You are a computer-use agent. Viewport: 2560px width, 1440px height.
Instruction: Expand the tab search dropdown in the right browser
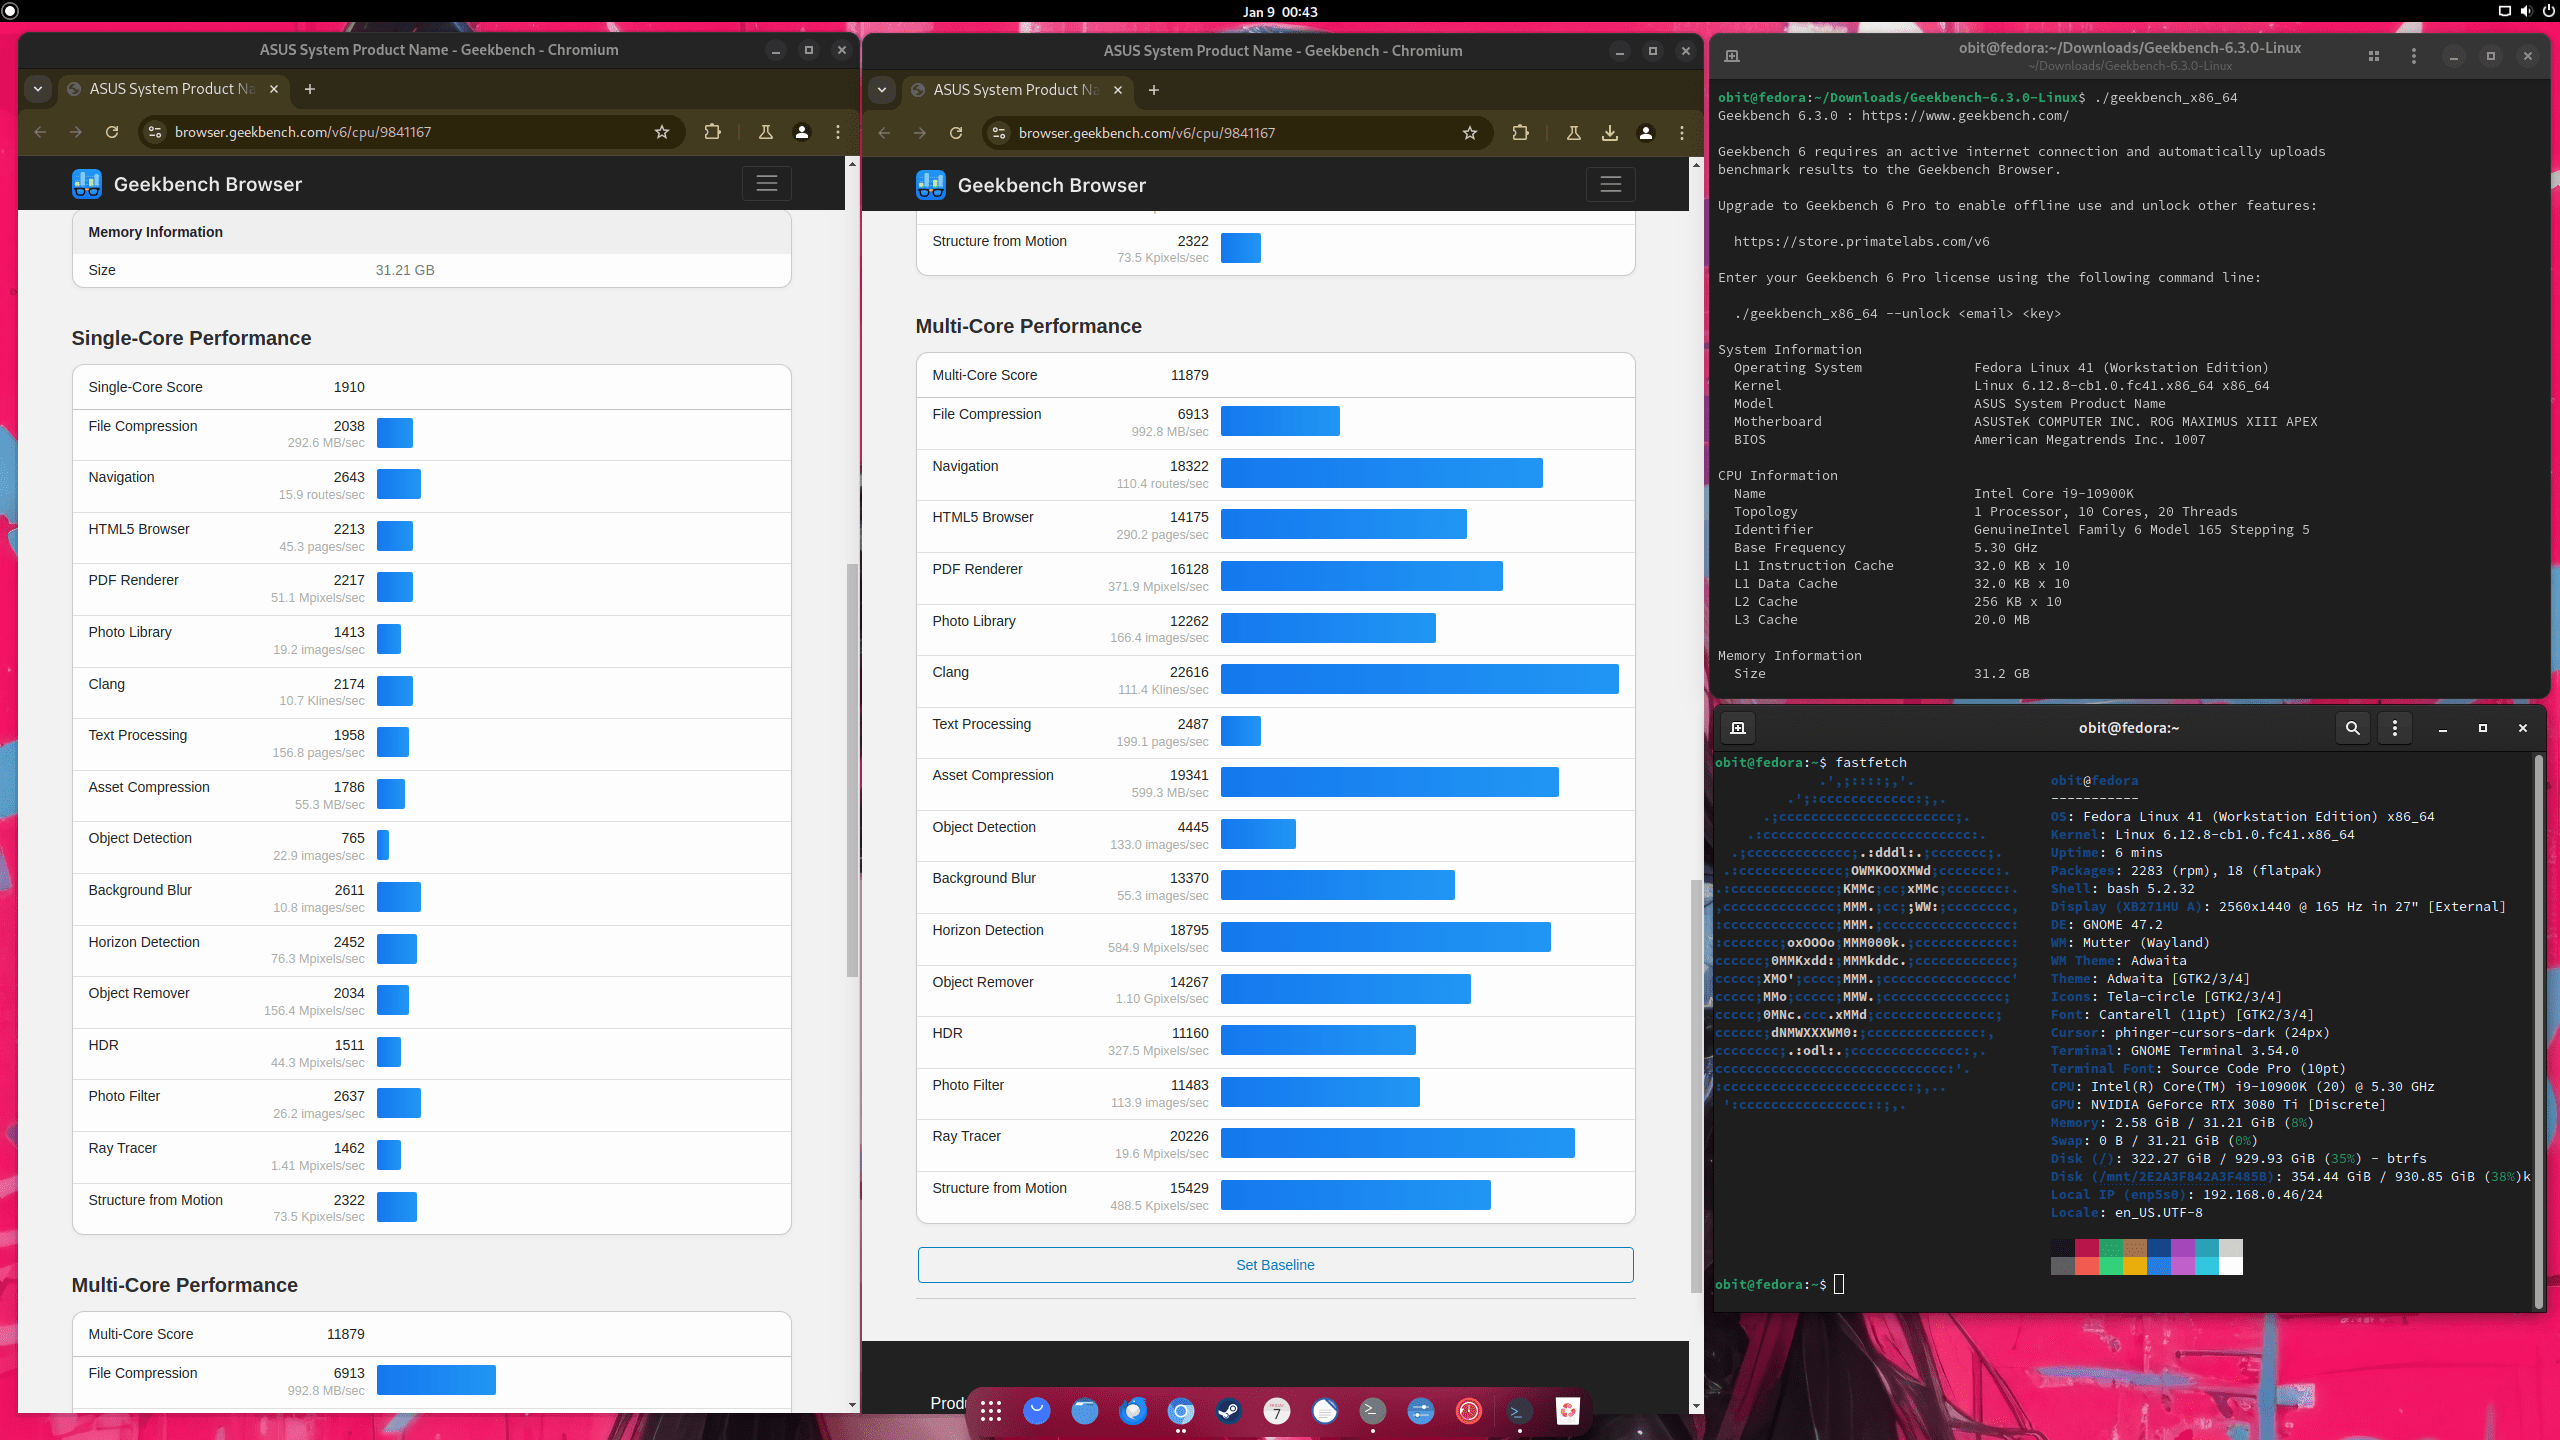click(x=882, y=90)
